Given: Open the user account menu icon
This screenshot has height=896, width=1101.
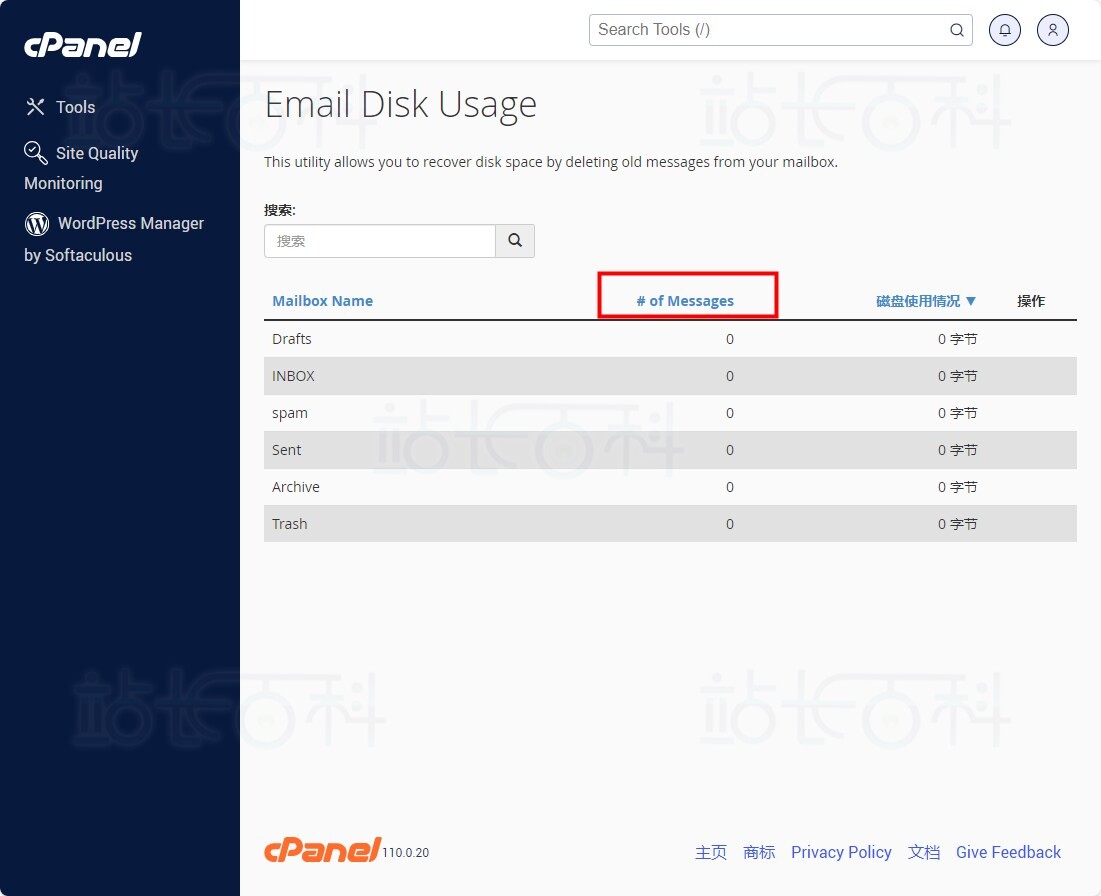Looking at the screenshot, I should (1053, 30).
